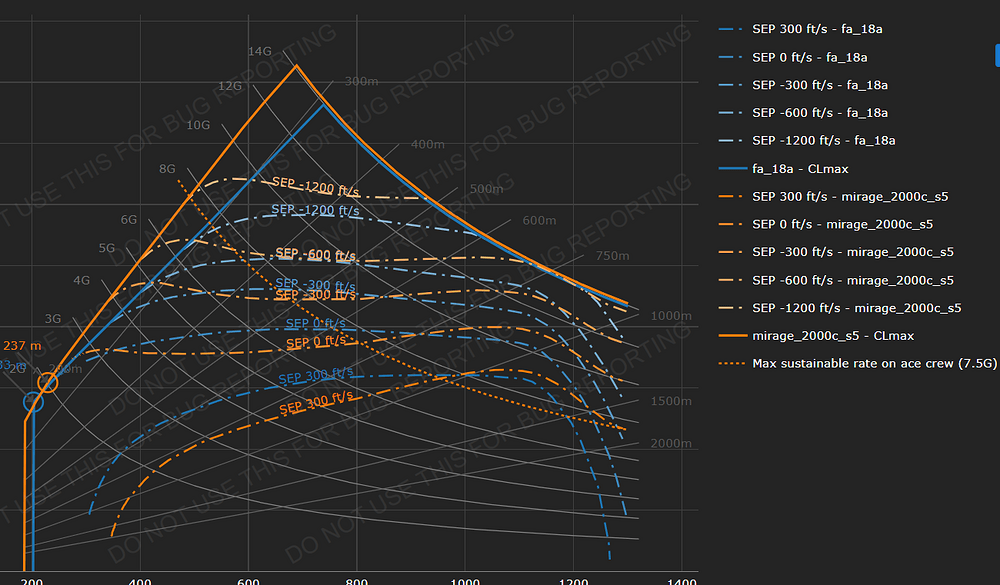
Task: Click the "800" x-axis tick label
Action: tap(357, 581)
